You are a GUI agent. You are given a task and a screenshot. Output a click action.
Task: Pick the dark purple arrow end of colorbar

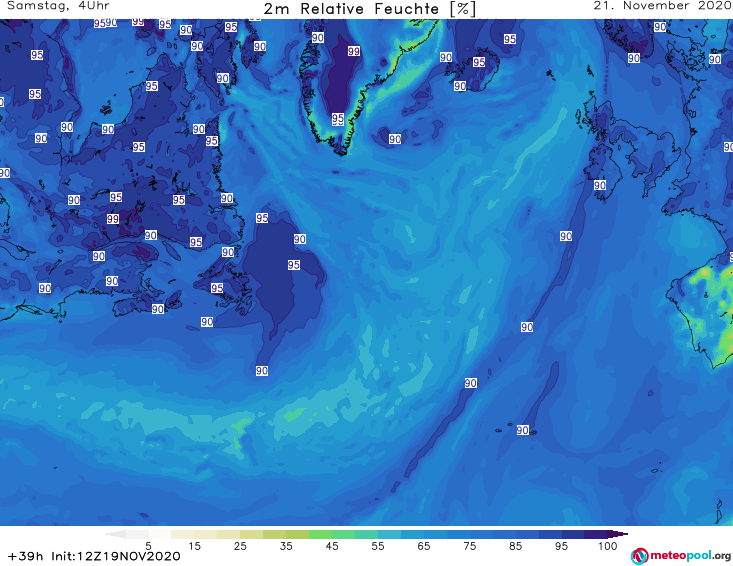pyautogui.click(x=618, y=534)
